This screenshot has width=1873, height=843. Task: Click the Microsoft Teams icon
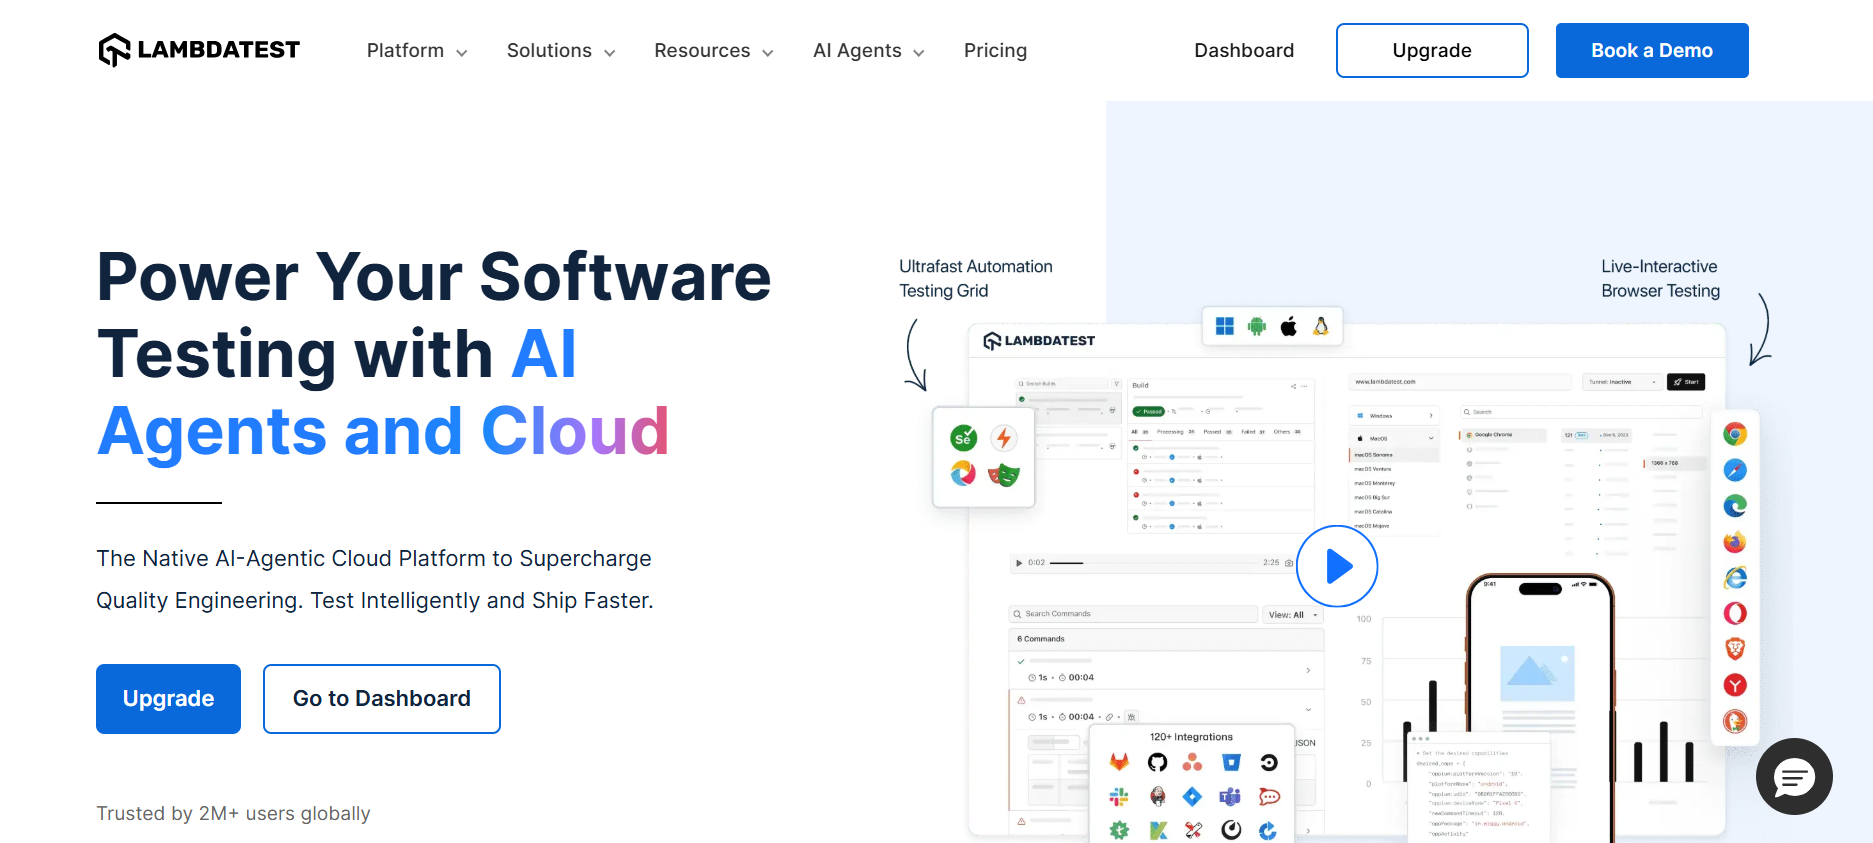pos(1230,796)
